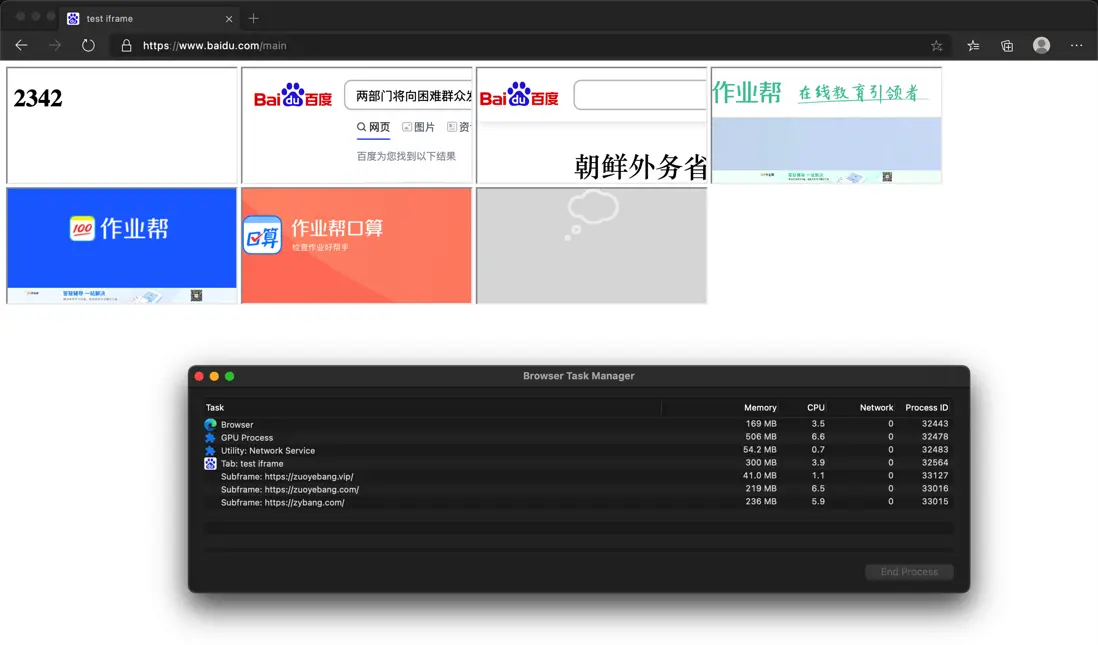Select Subframe: https://zuoyebang.com/ row
The height and width of the screenshot is (645, 1098).
click(x=578, y=489)
